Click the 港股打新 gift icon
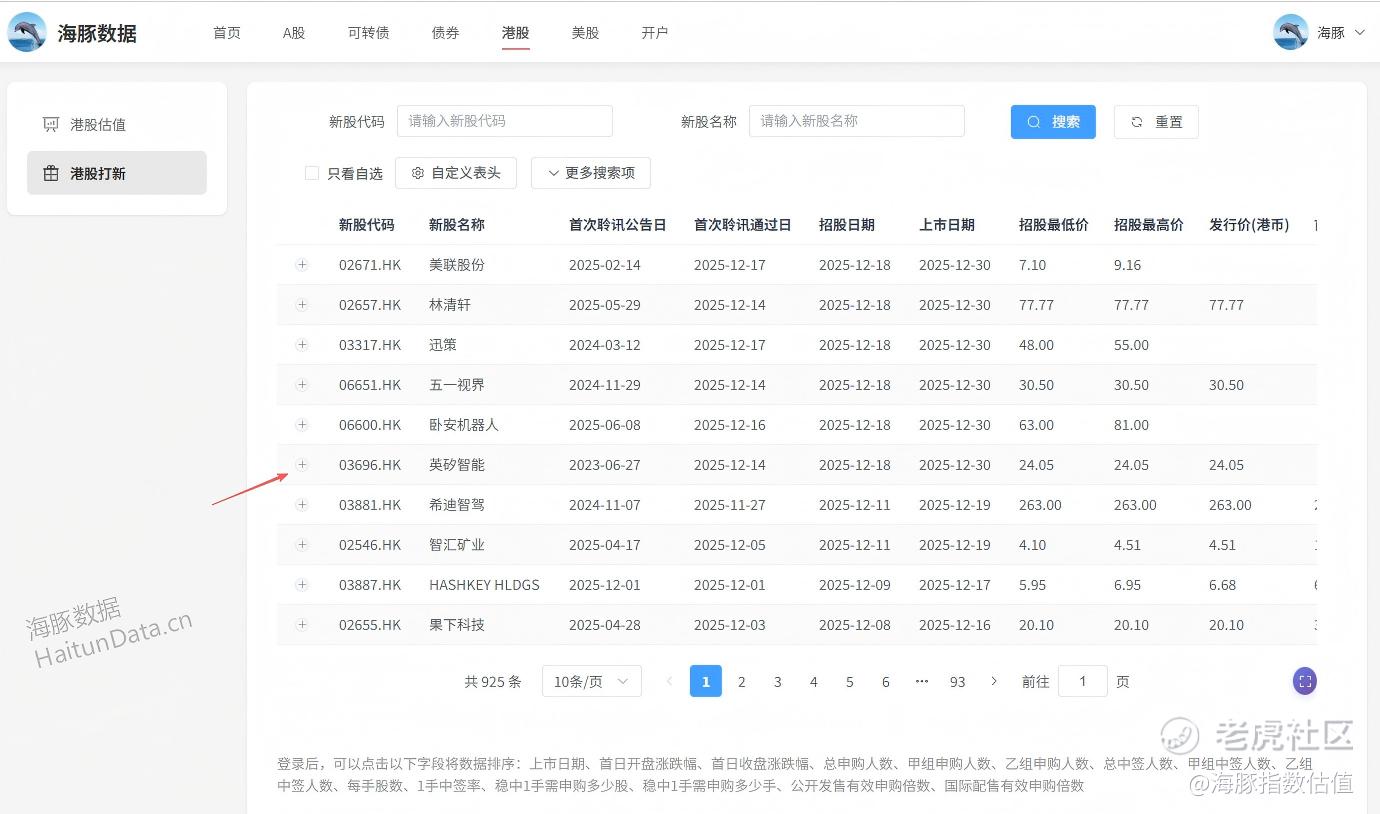Screen dimensions: 1380x814 click(x=51, y=174)
